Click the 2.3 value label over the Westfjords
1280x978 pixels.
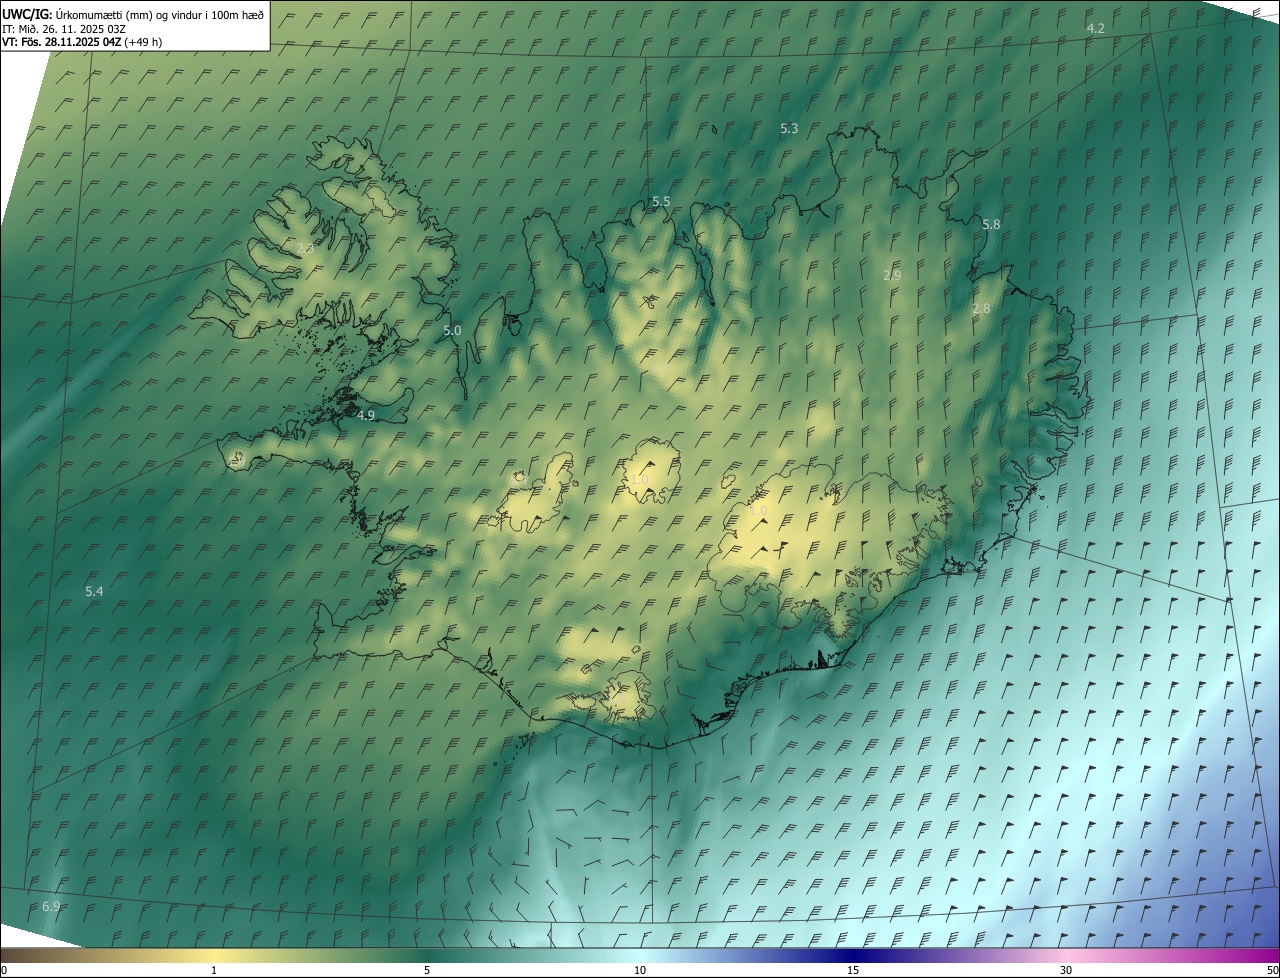pyautogui.click(x=305, y=248)
